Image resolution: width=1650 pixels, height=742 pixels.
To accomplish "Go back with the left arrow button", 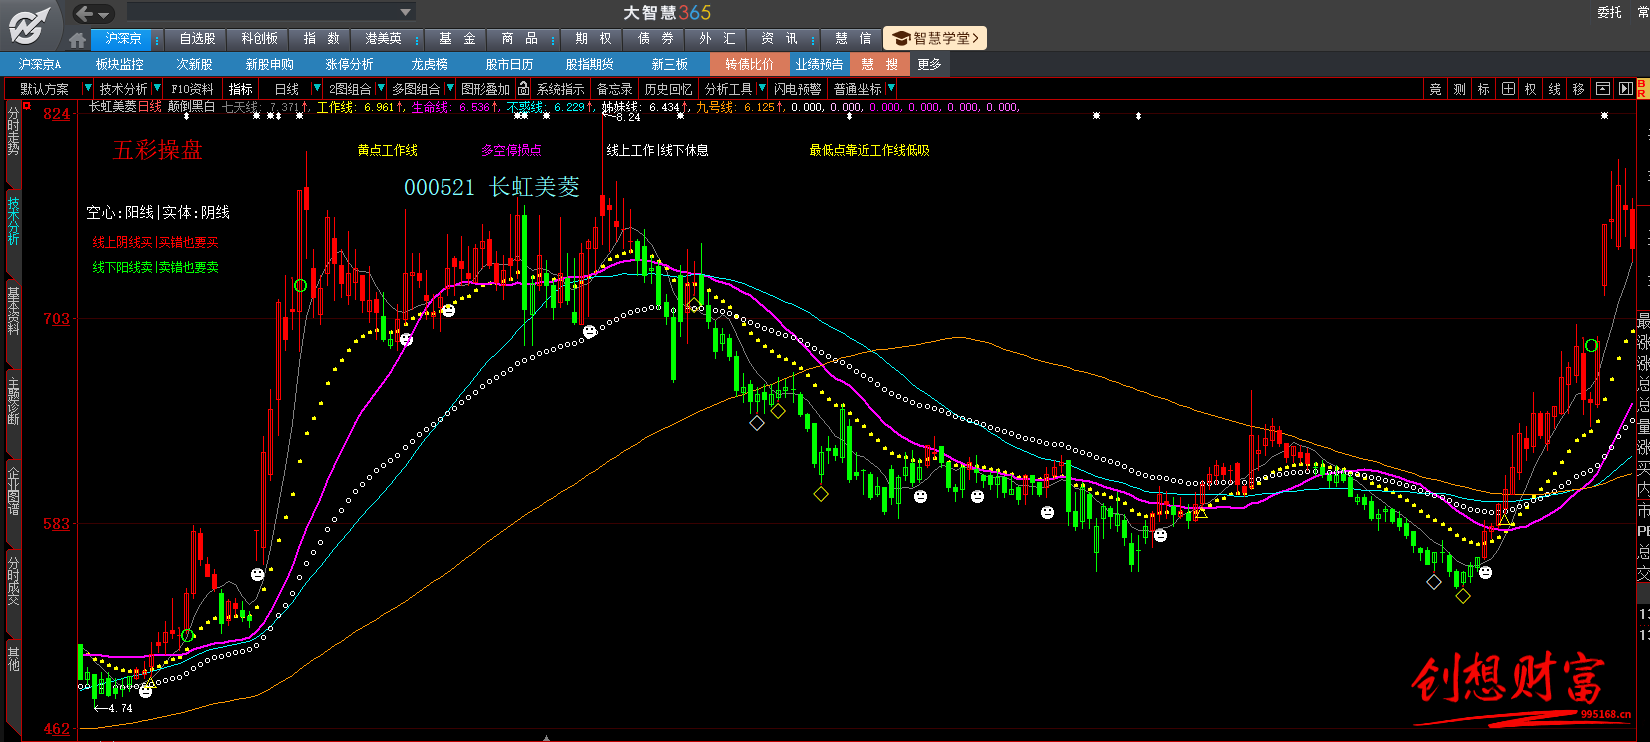I will pyautogui.click(x=85, y=13).
